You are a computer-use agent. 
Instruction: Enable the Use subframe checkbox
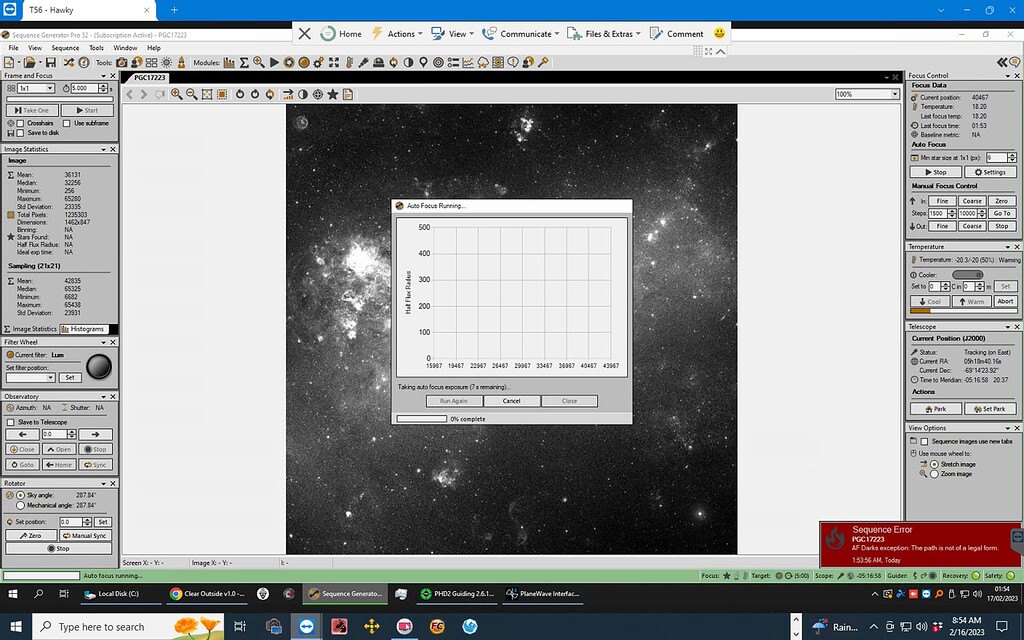tap(67, 123)
